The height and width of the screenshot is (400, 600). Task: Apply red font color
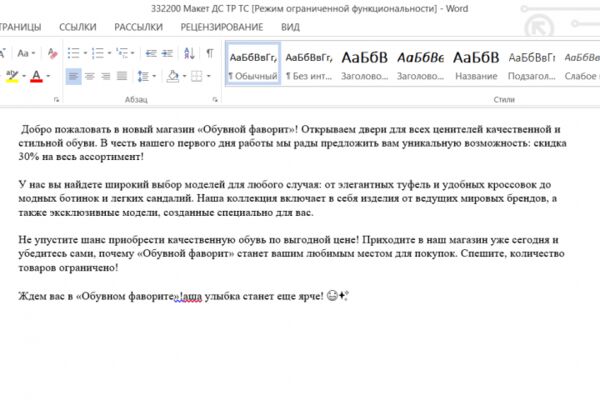pyautogui.click(x=36, y=76)
